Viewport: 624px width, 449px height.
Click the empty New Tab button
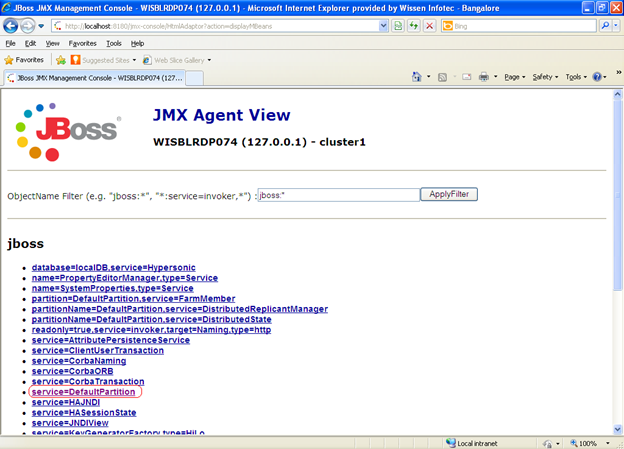coord(195,78)
